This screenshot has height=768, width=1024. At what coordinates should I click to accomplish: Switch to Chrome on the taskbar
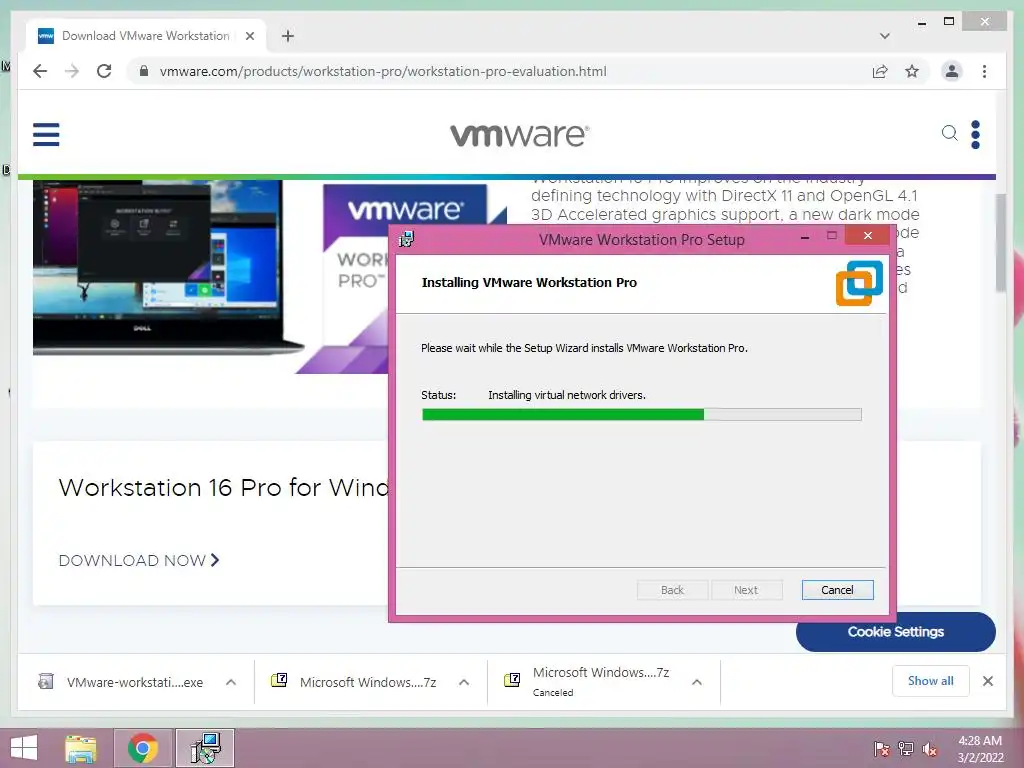143,748
